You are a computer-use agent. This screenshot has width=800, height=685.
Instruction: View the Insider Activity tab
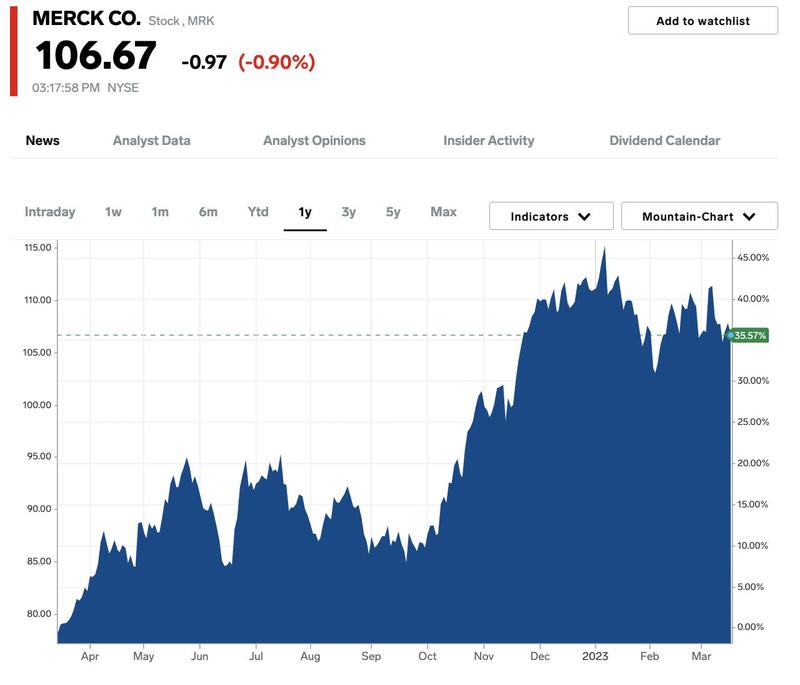pos(489,140)
